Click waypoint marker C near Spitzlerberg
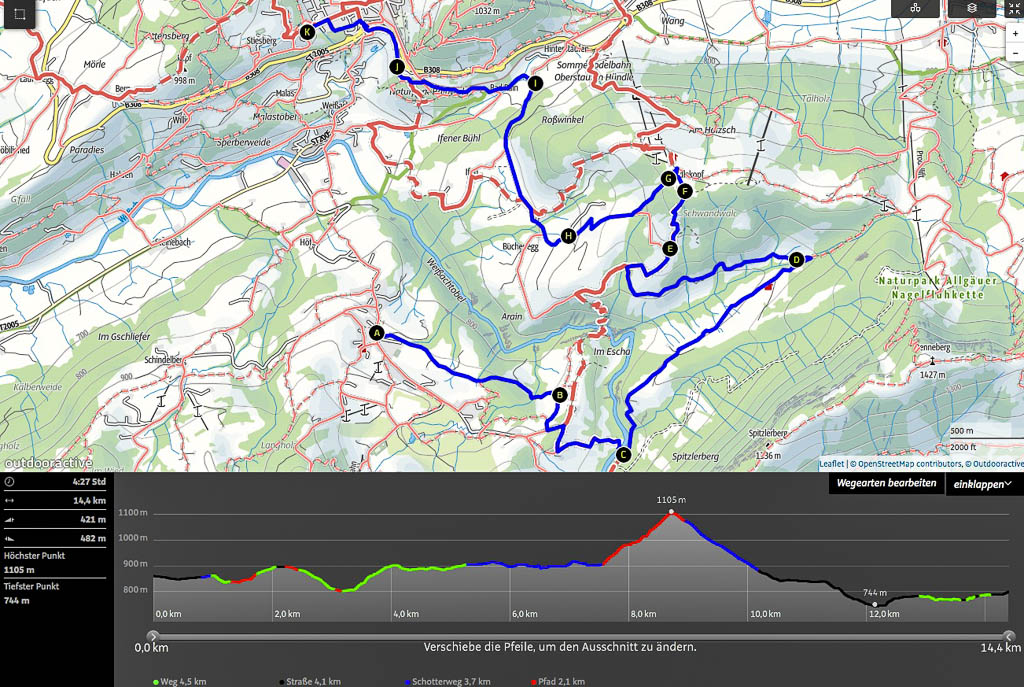 (x=622, y=455)
